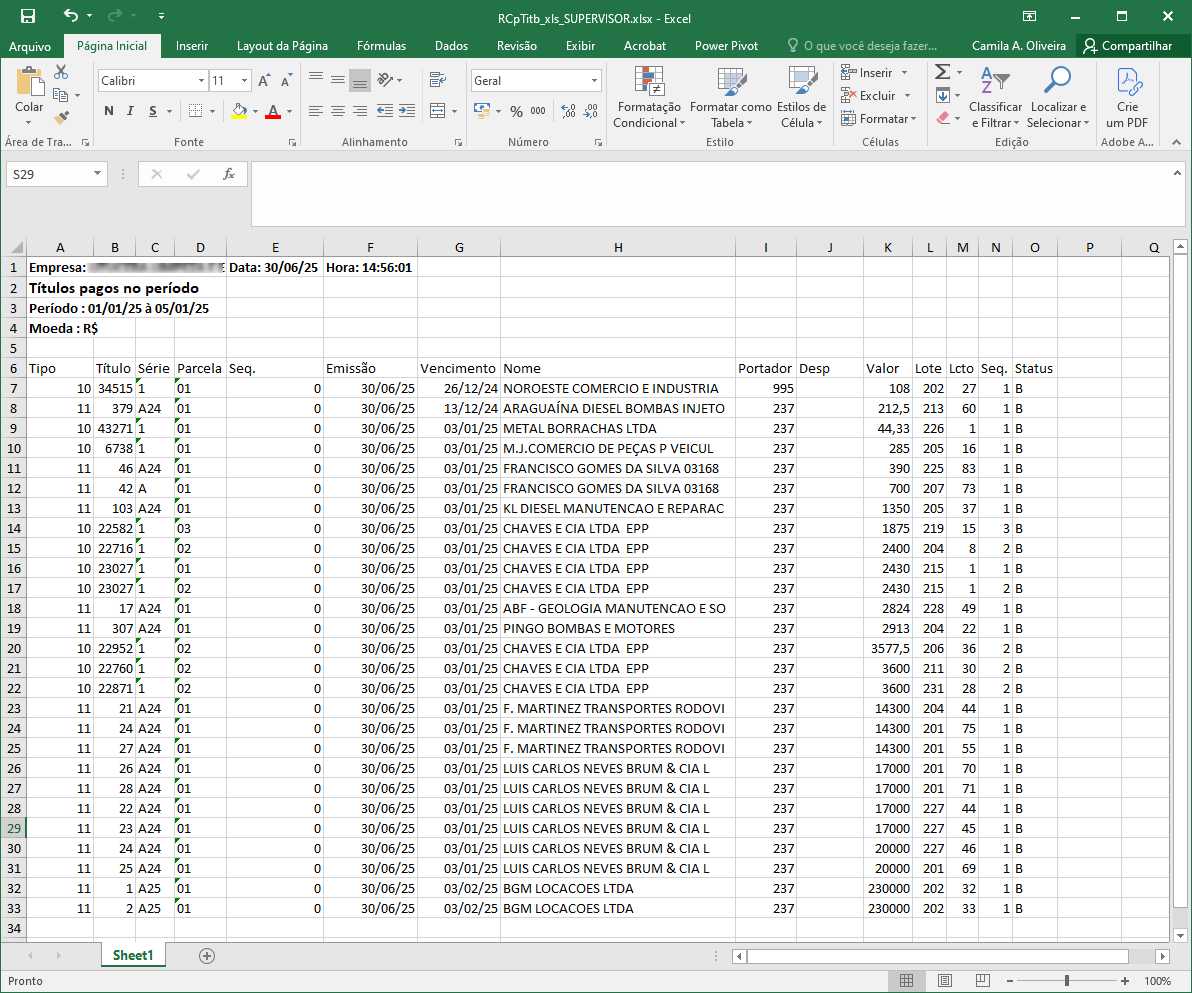Click the percent style icon
This screenshot has height=993, width=1192.
[516, 111]
